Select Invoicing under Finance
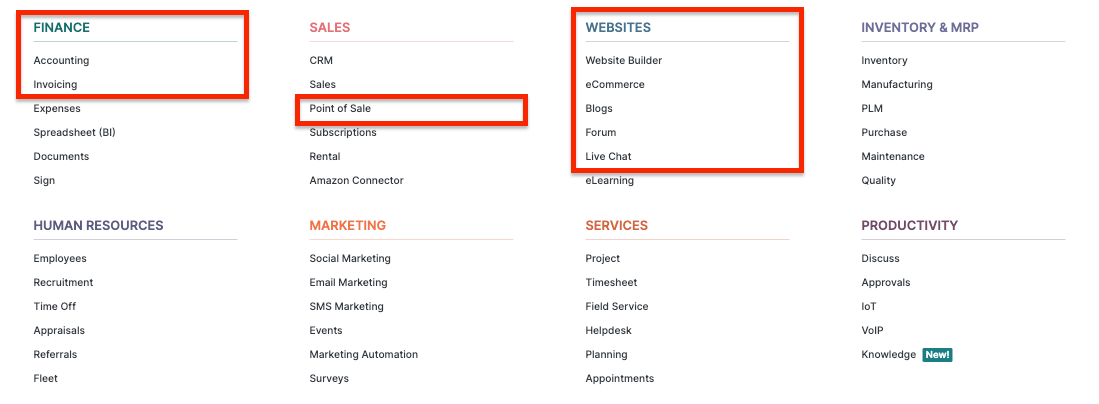The width and height of the screenshot is (1099, 404). (x=55, y=84)
